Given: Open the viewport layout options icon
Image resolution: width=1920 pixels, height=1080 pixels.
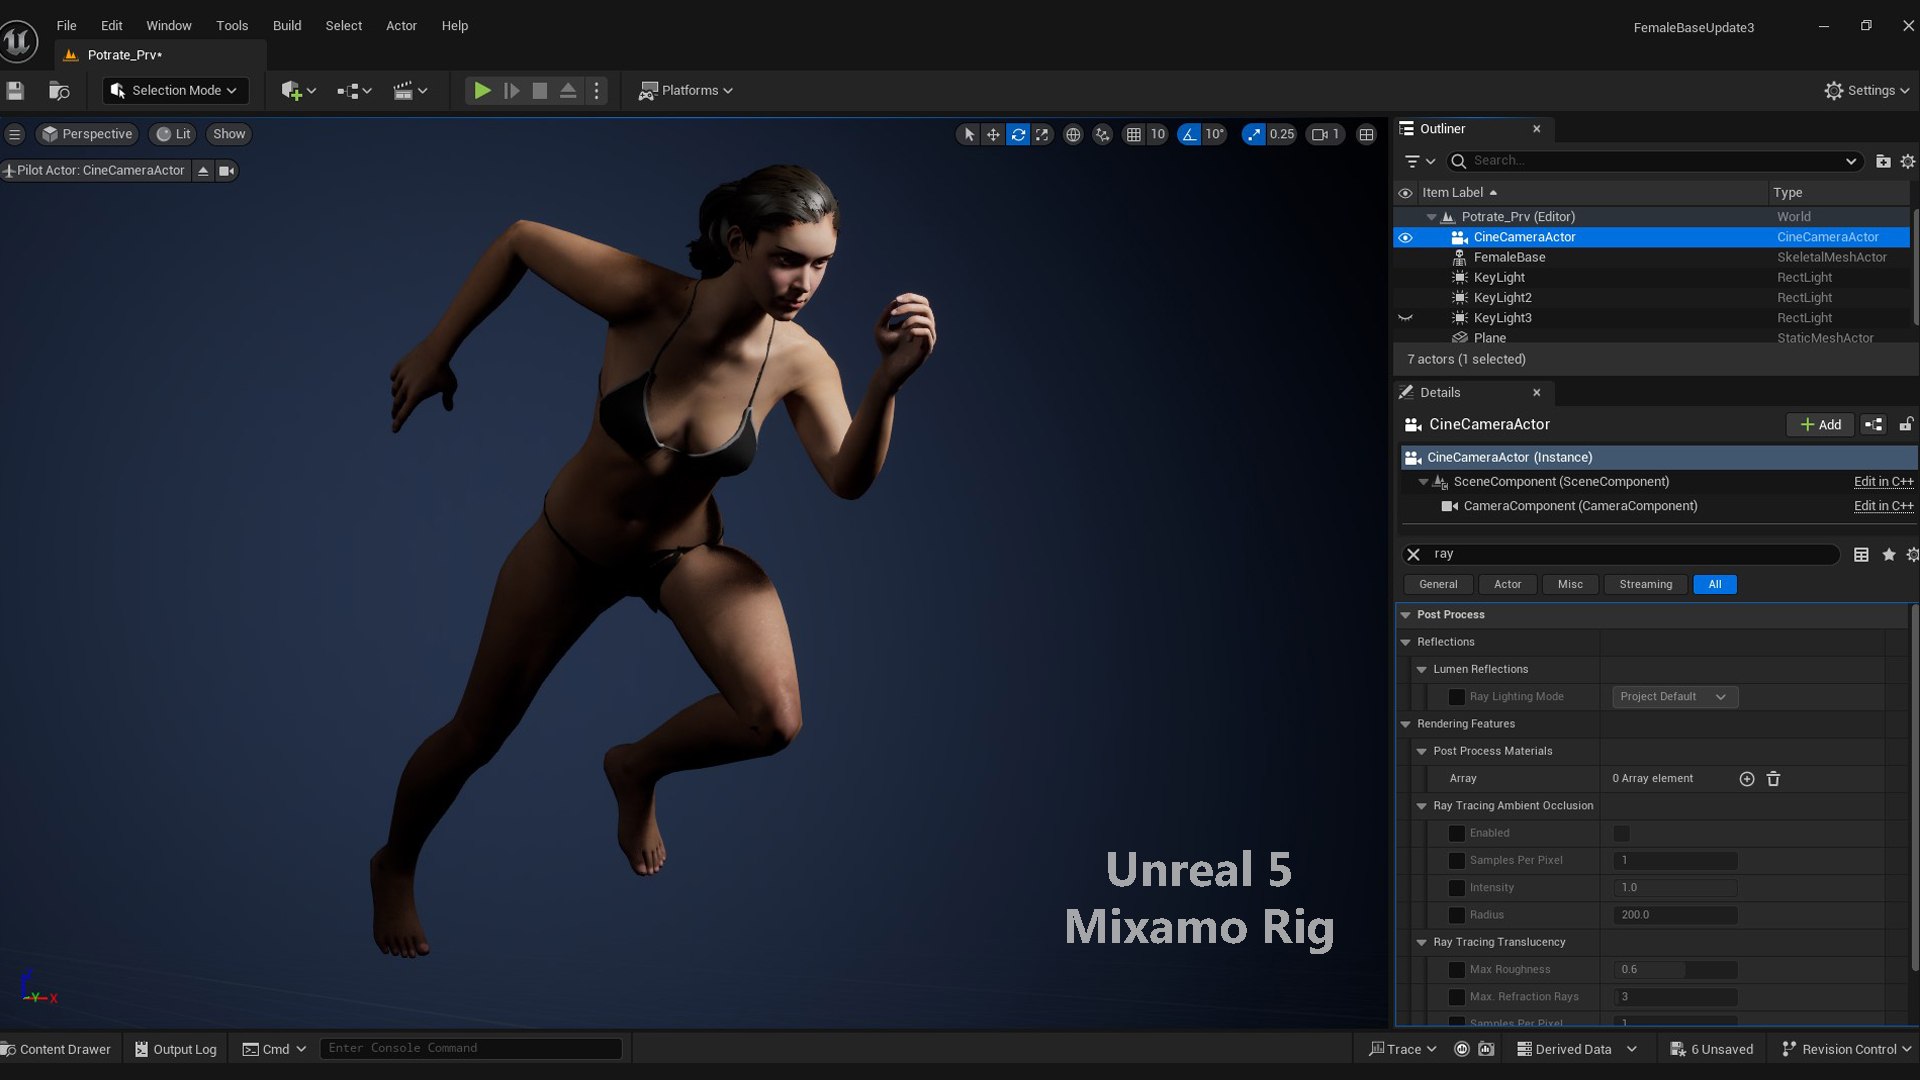Looking at the screenshot, I should tap(1366, 134).
